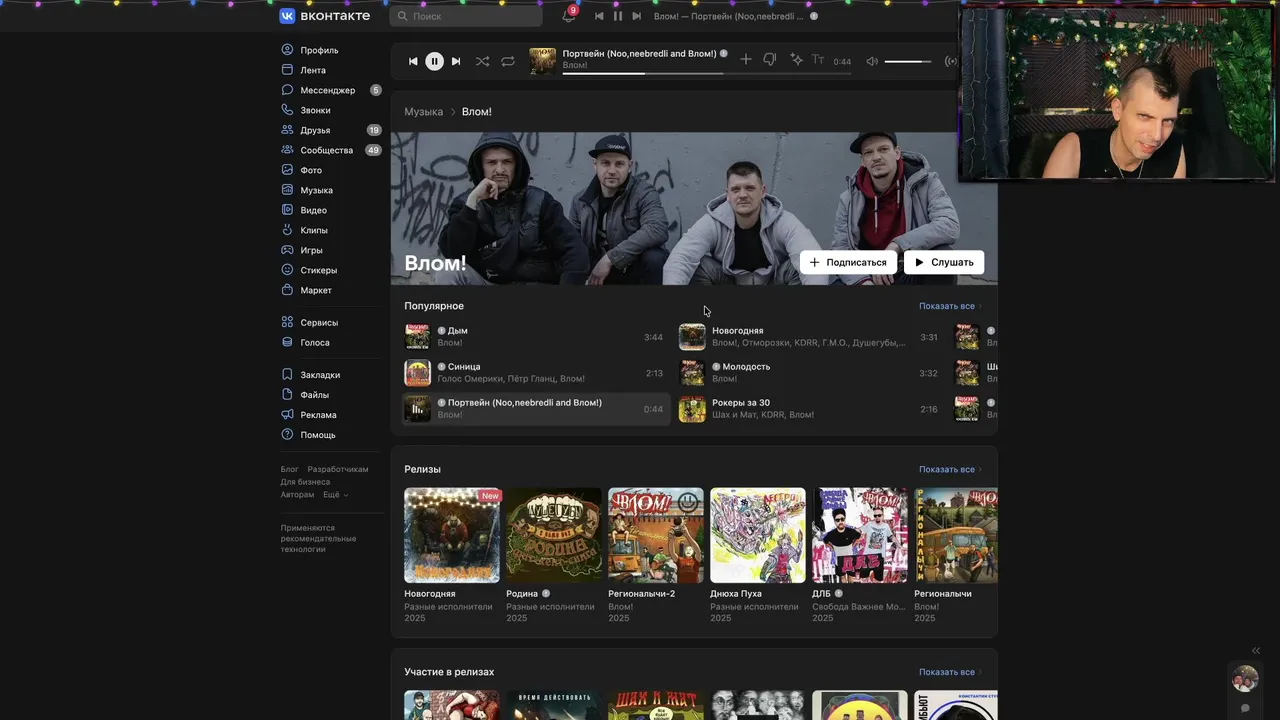Image resolution: width=1280 pixels, height=720 pixels.
Task: Open the Для бизнеса footer link
Action: [x=305, y=482]
